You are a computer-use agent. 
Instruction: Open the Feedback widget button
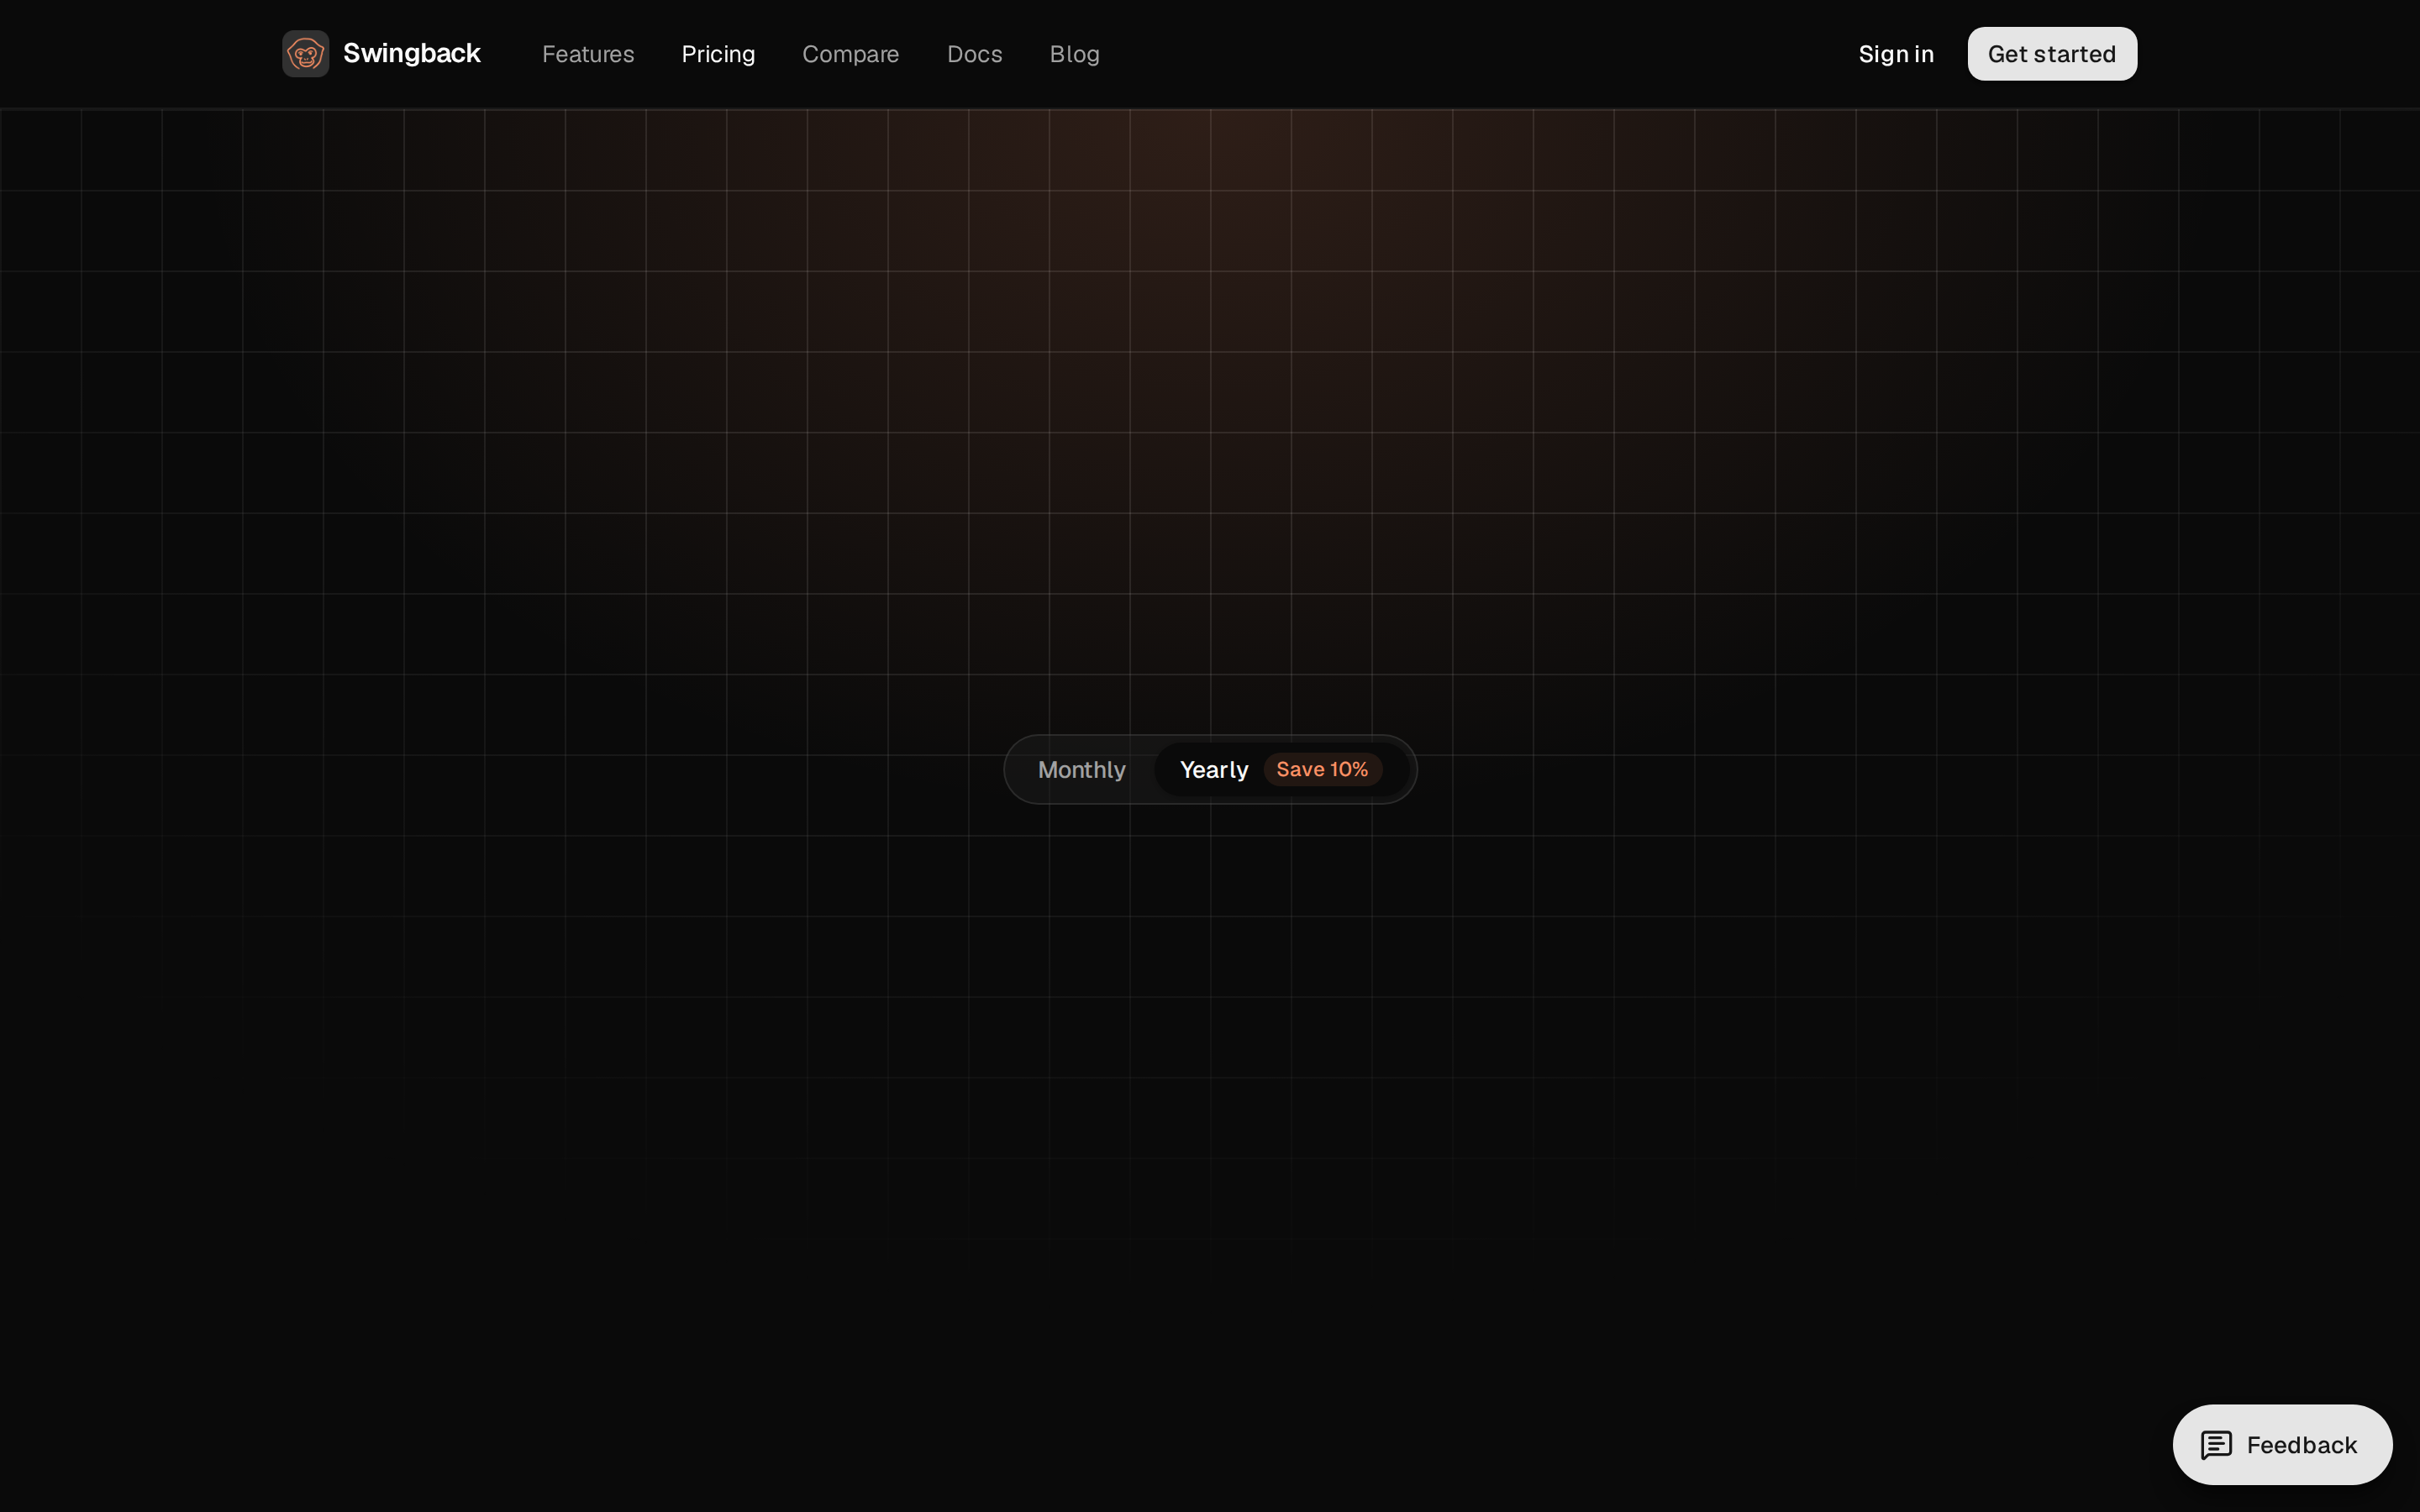pos(2282,1444)
